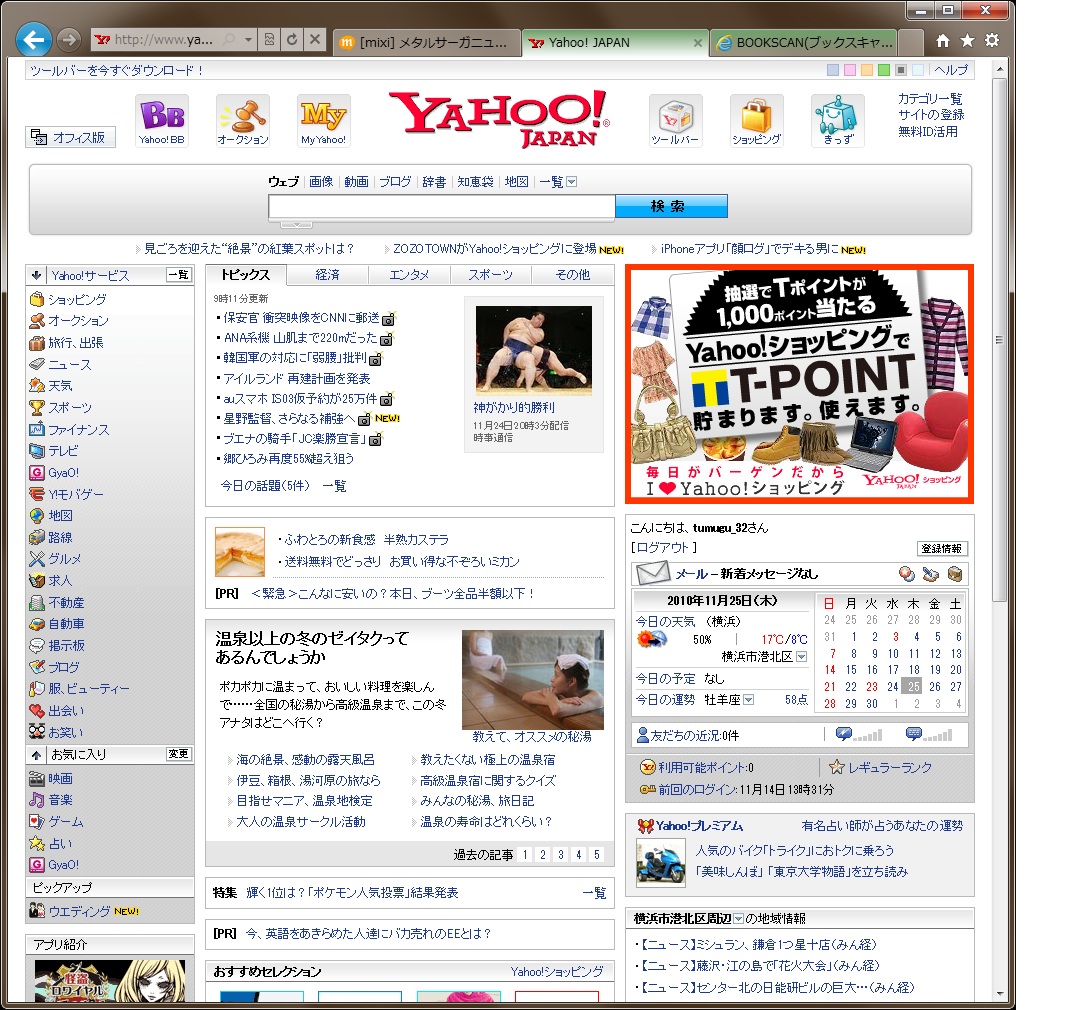Select the エンタメ topics tab
The width and height of the screenshot is (1072, 1010).
[x=409, y=275]
